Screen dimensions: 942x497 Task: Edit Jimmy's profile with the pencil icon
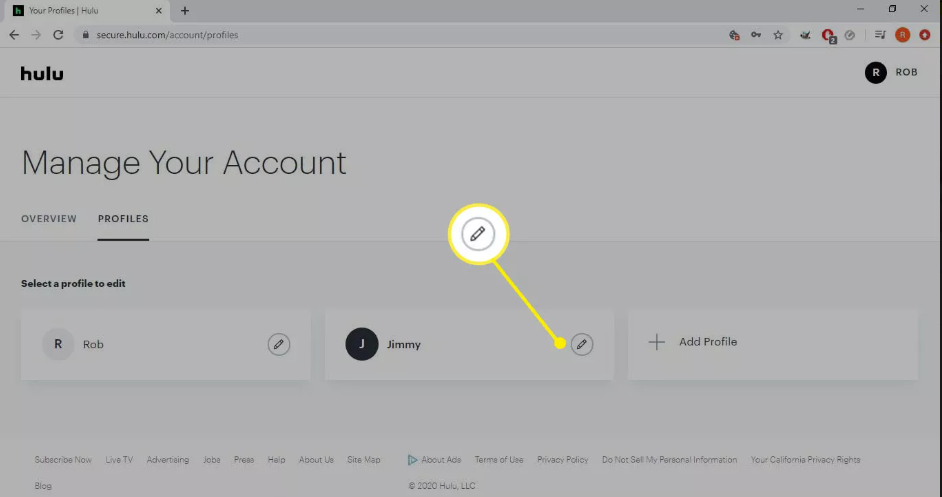582,344
